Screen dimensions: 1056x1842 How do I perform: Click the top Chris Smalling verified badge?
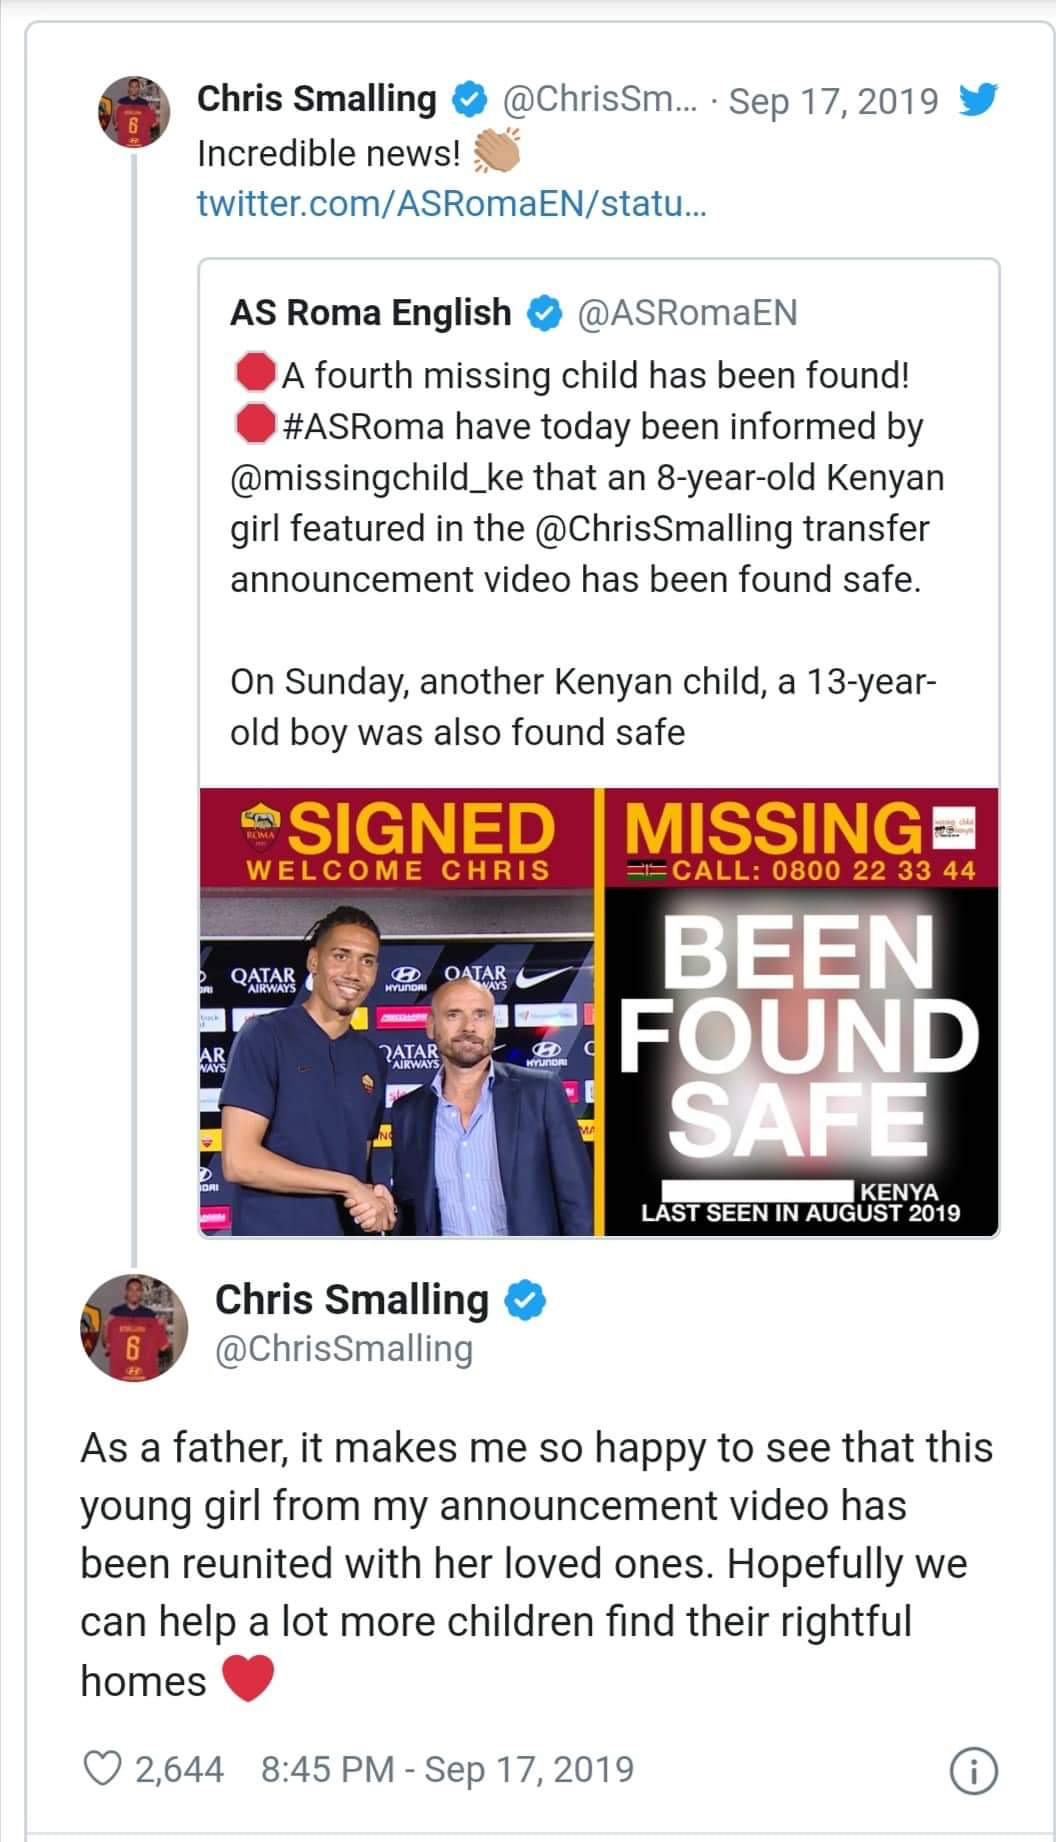tap(467, 100)
